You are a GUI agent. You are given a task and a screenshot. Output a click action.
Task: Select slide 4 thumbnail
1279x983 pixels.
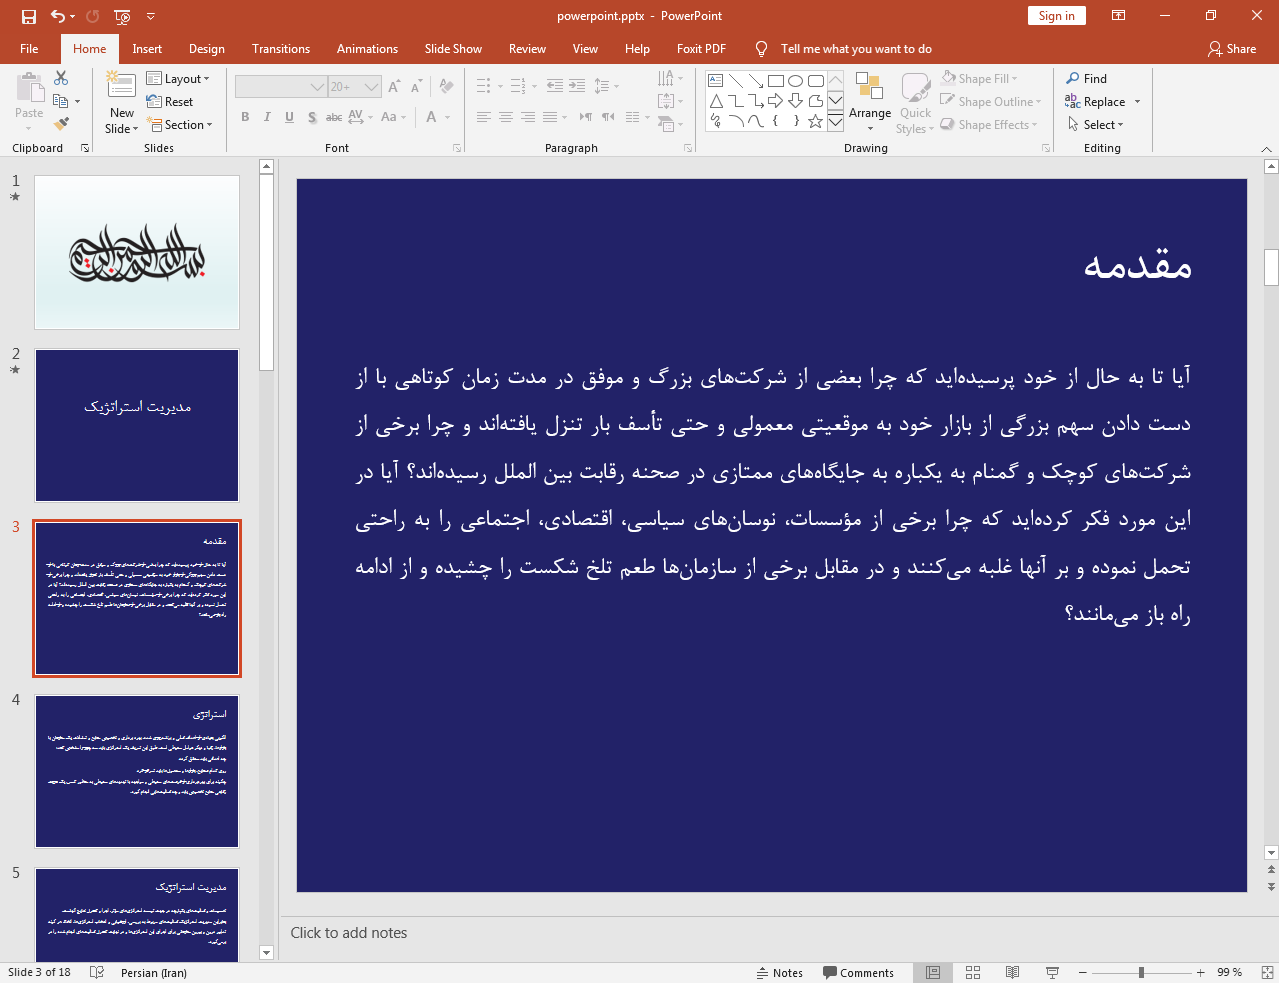tap(137, 771)
